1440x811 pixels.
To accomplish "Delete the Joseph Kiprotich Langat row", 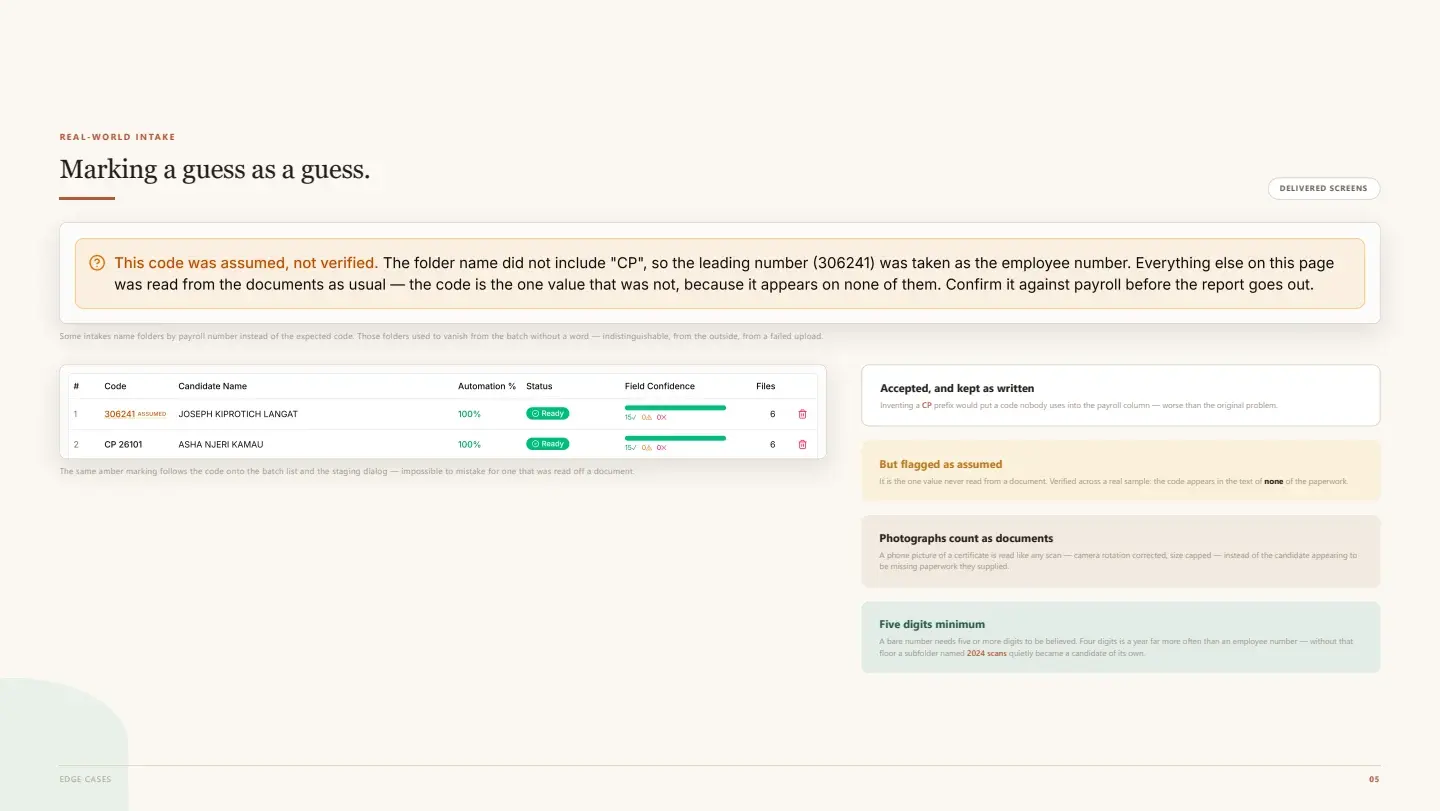I will point(802,414).
